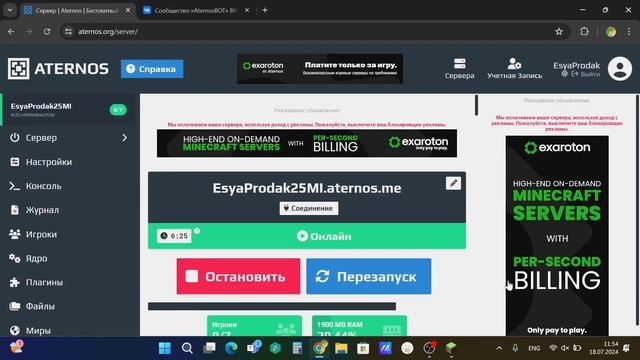640x360 pixels.
Task: Click the address bar showing aternos.org/server/
Action: click(314, 31)
